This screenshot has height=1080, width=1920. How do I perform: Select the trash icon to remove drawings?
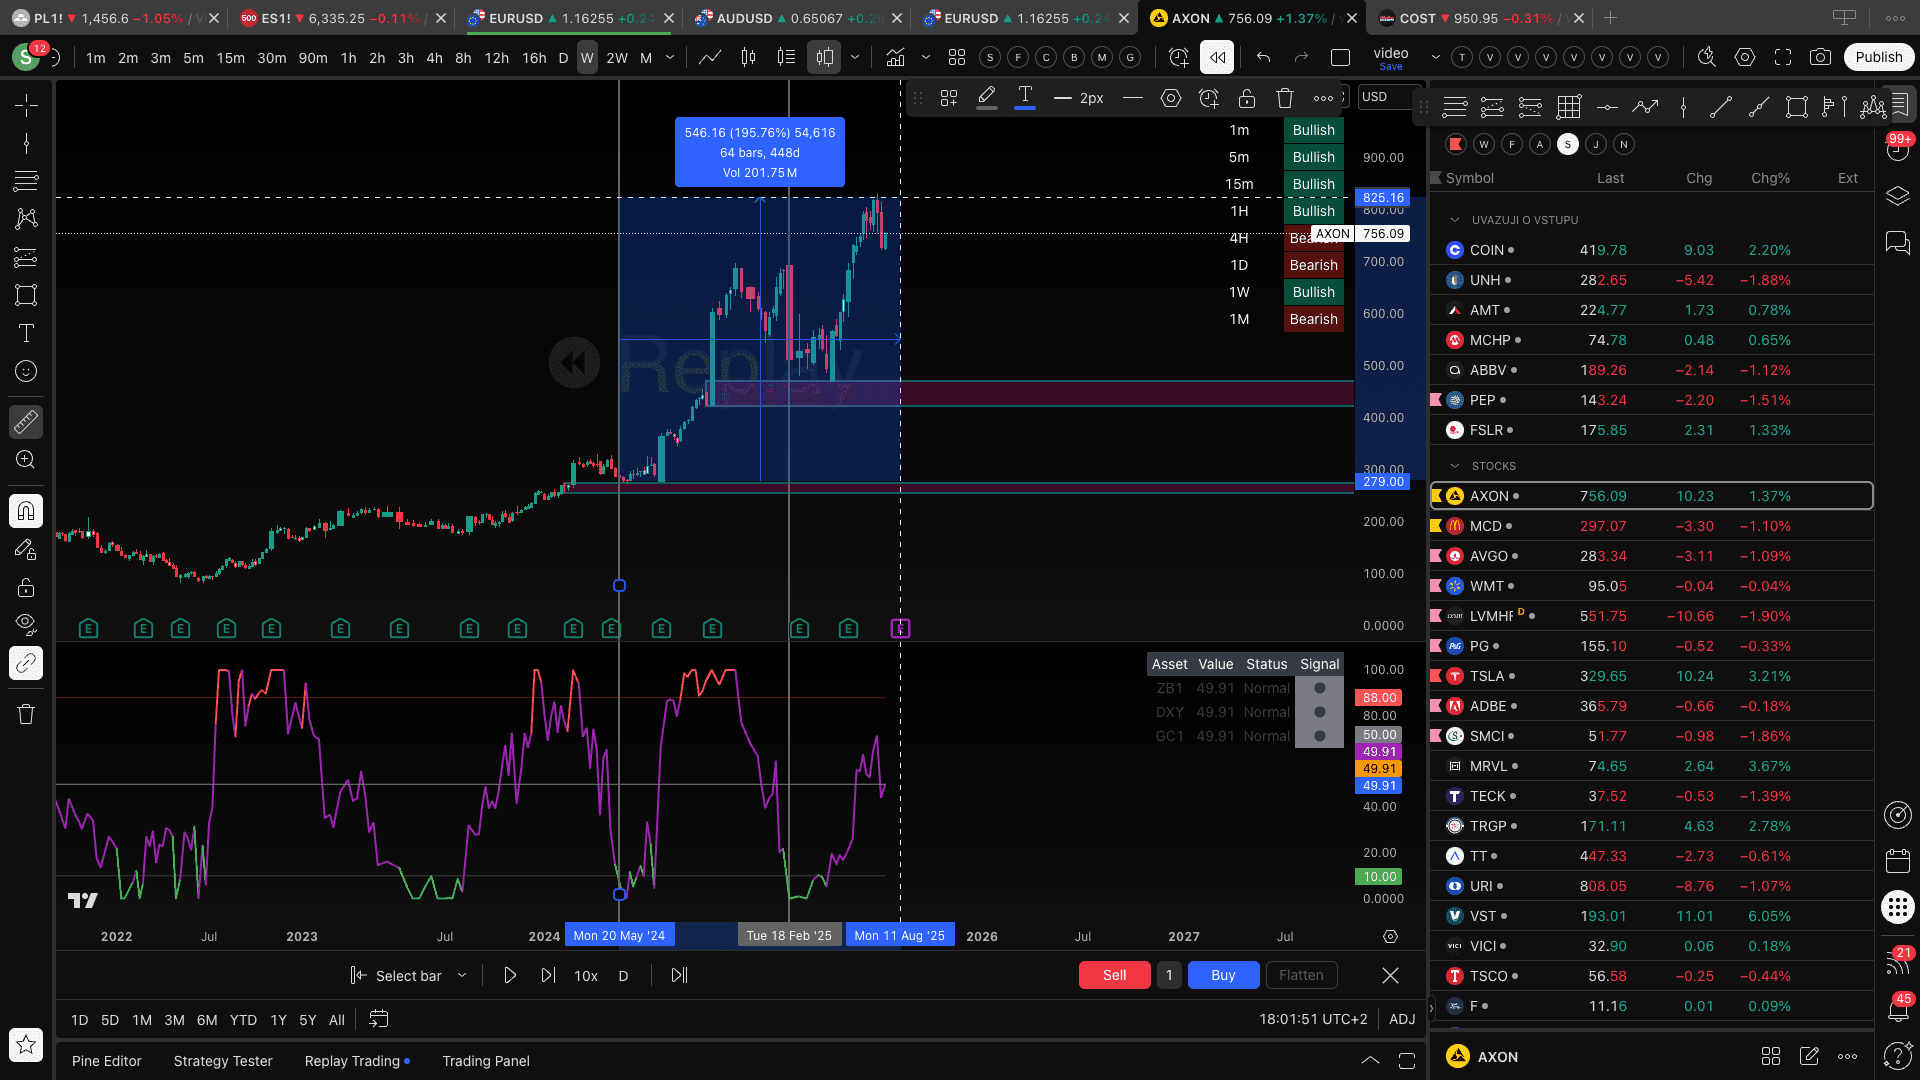pos(26,714)
